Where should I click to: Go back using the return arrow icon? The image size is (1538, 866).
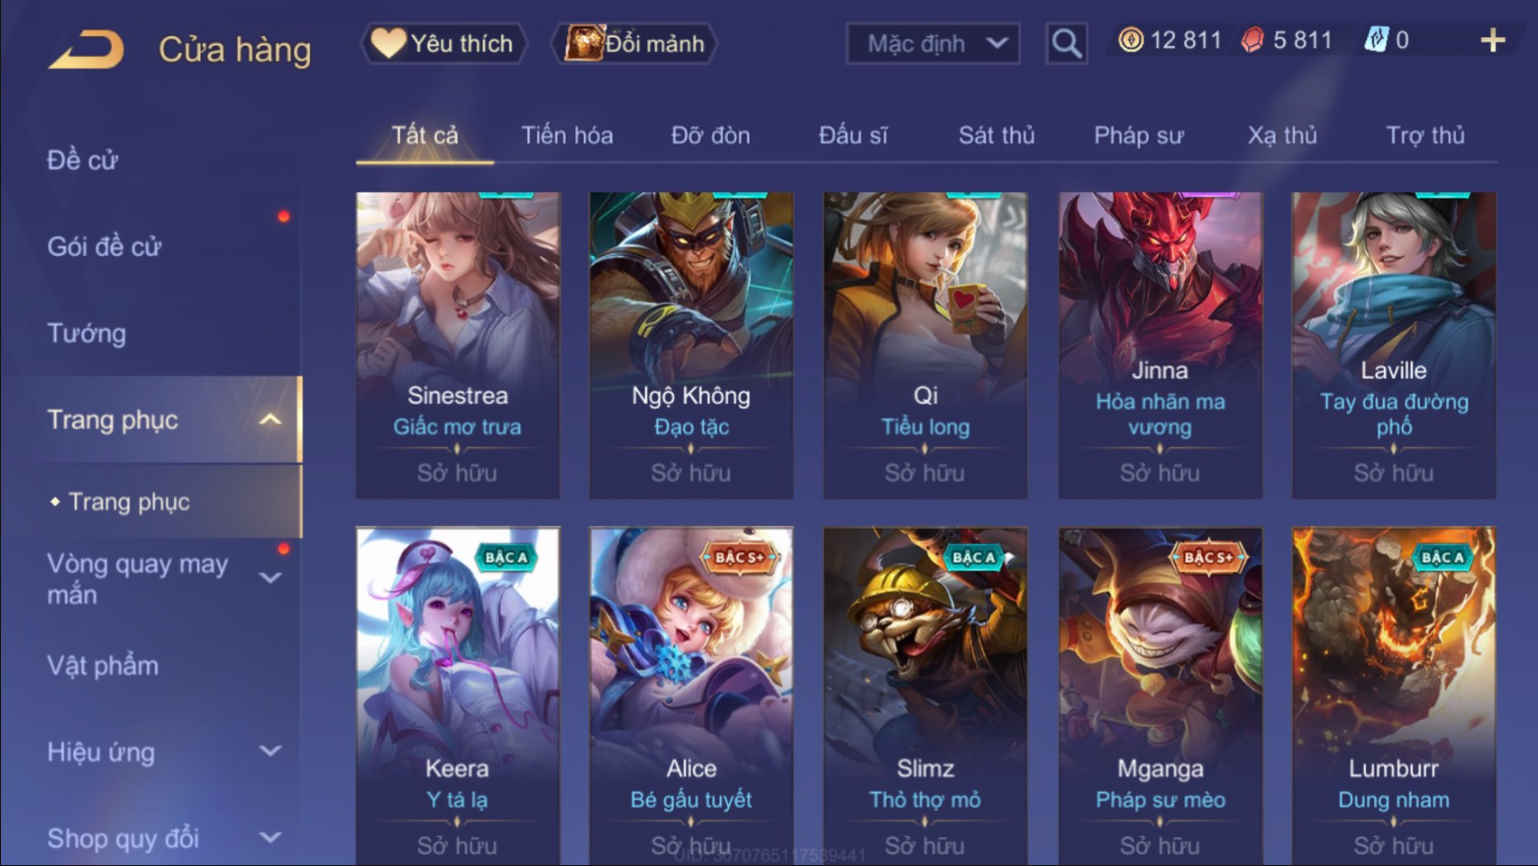coord(87,49)
